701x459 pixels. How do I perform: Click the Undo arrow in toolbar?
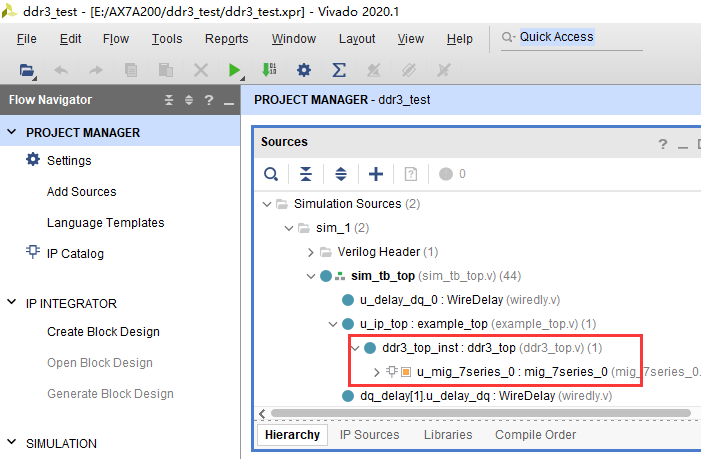tap(61, 70)
